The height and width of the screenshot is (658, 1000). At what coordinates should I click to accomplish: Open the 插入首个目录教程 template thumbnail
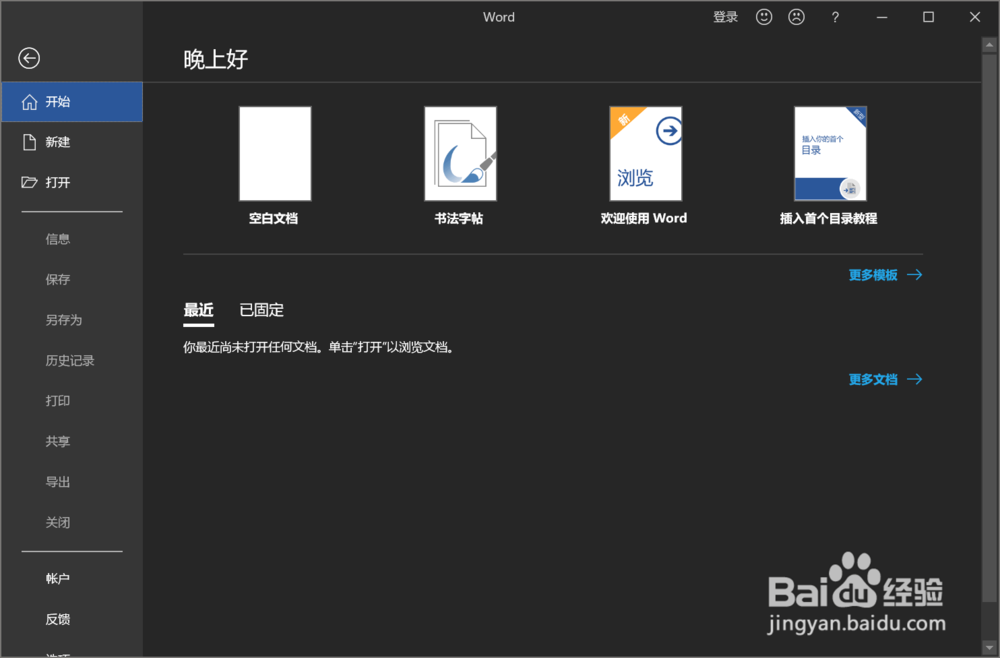click(x=830, y=154)
